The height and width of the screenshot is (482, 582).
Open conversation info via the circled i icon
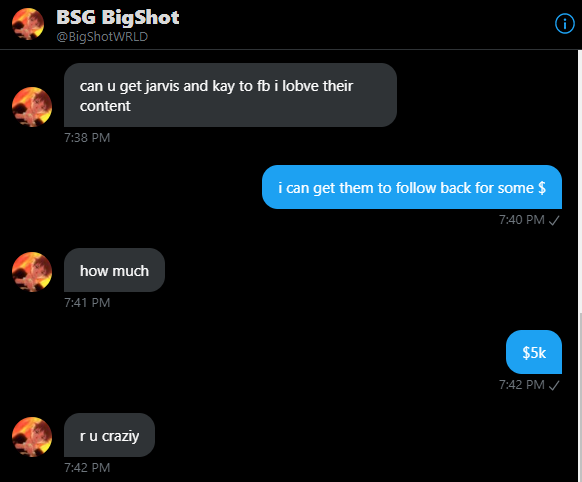click(565, 24)
